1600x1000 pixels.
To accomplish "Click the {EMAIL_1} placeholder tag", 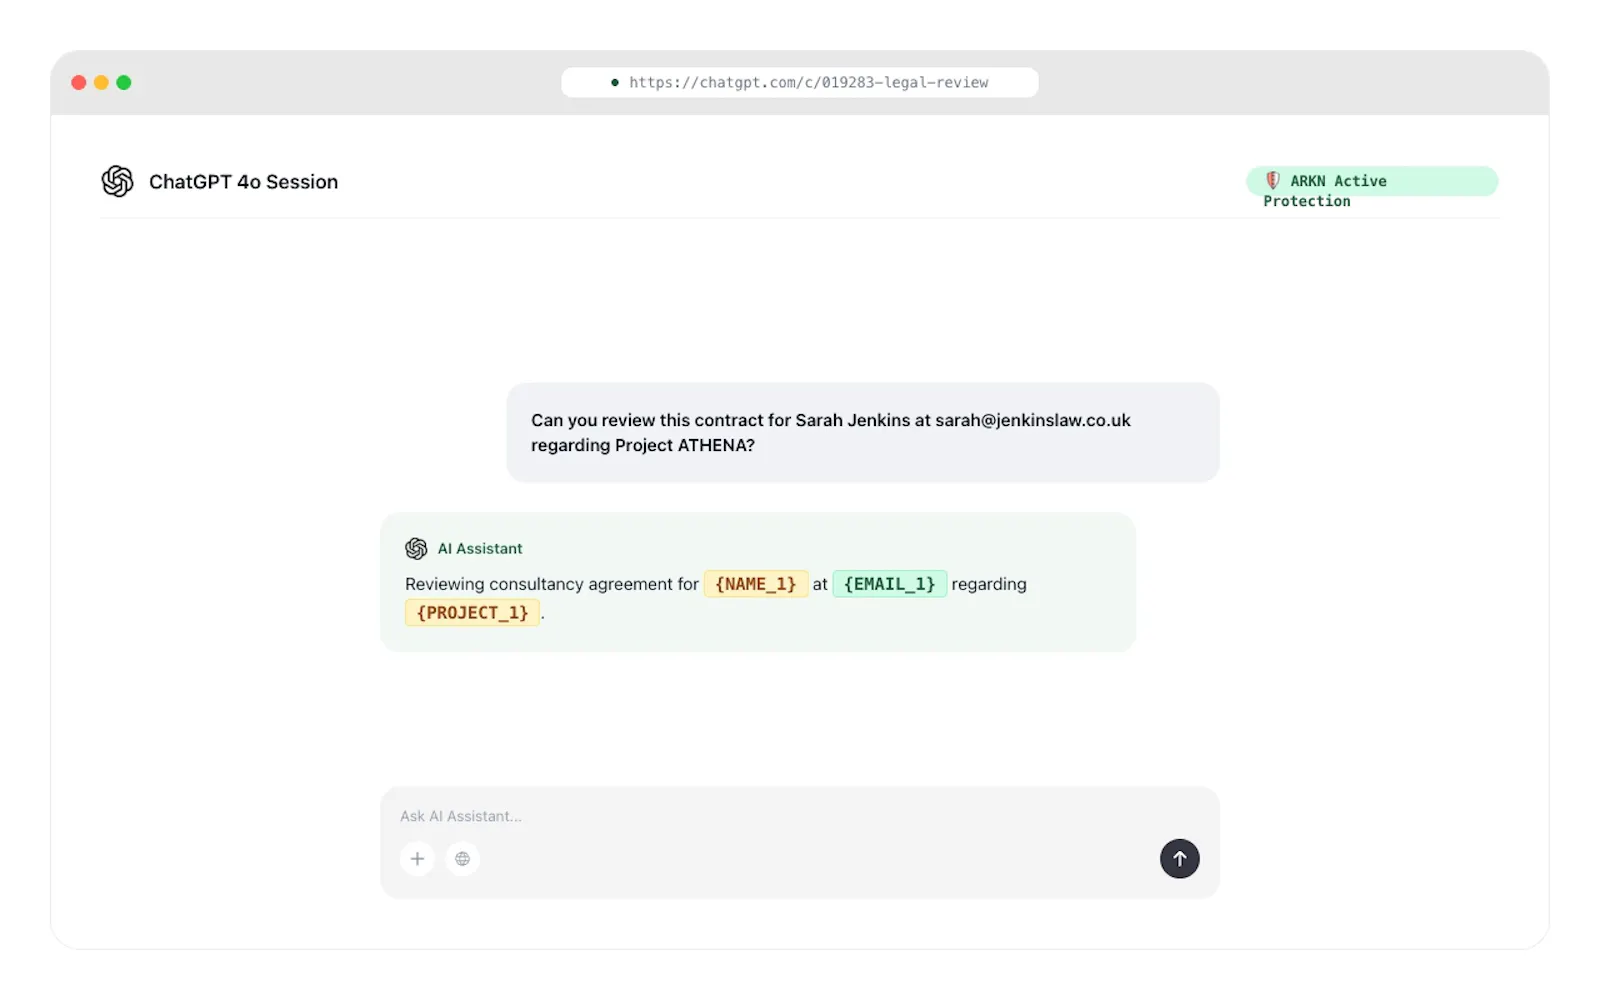I will click(x=889, y=584).
